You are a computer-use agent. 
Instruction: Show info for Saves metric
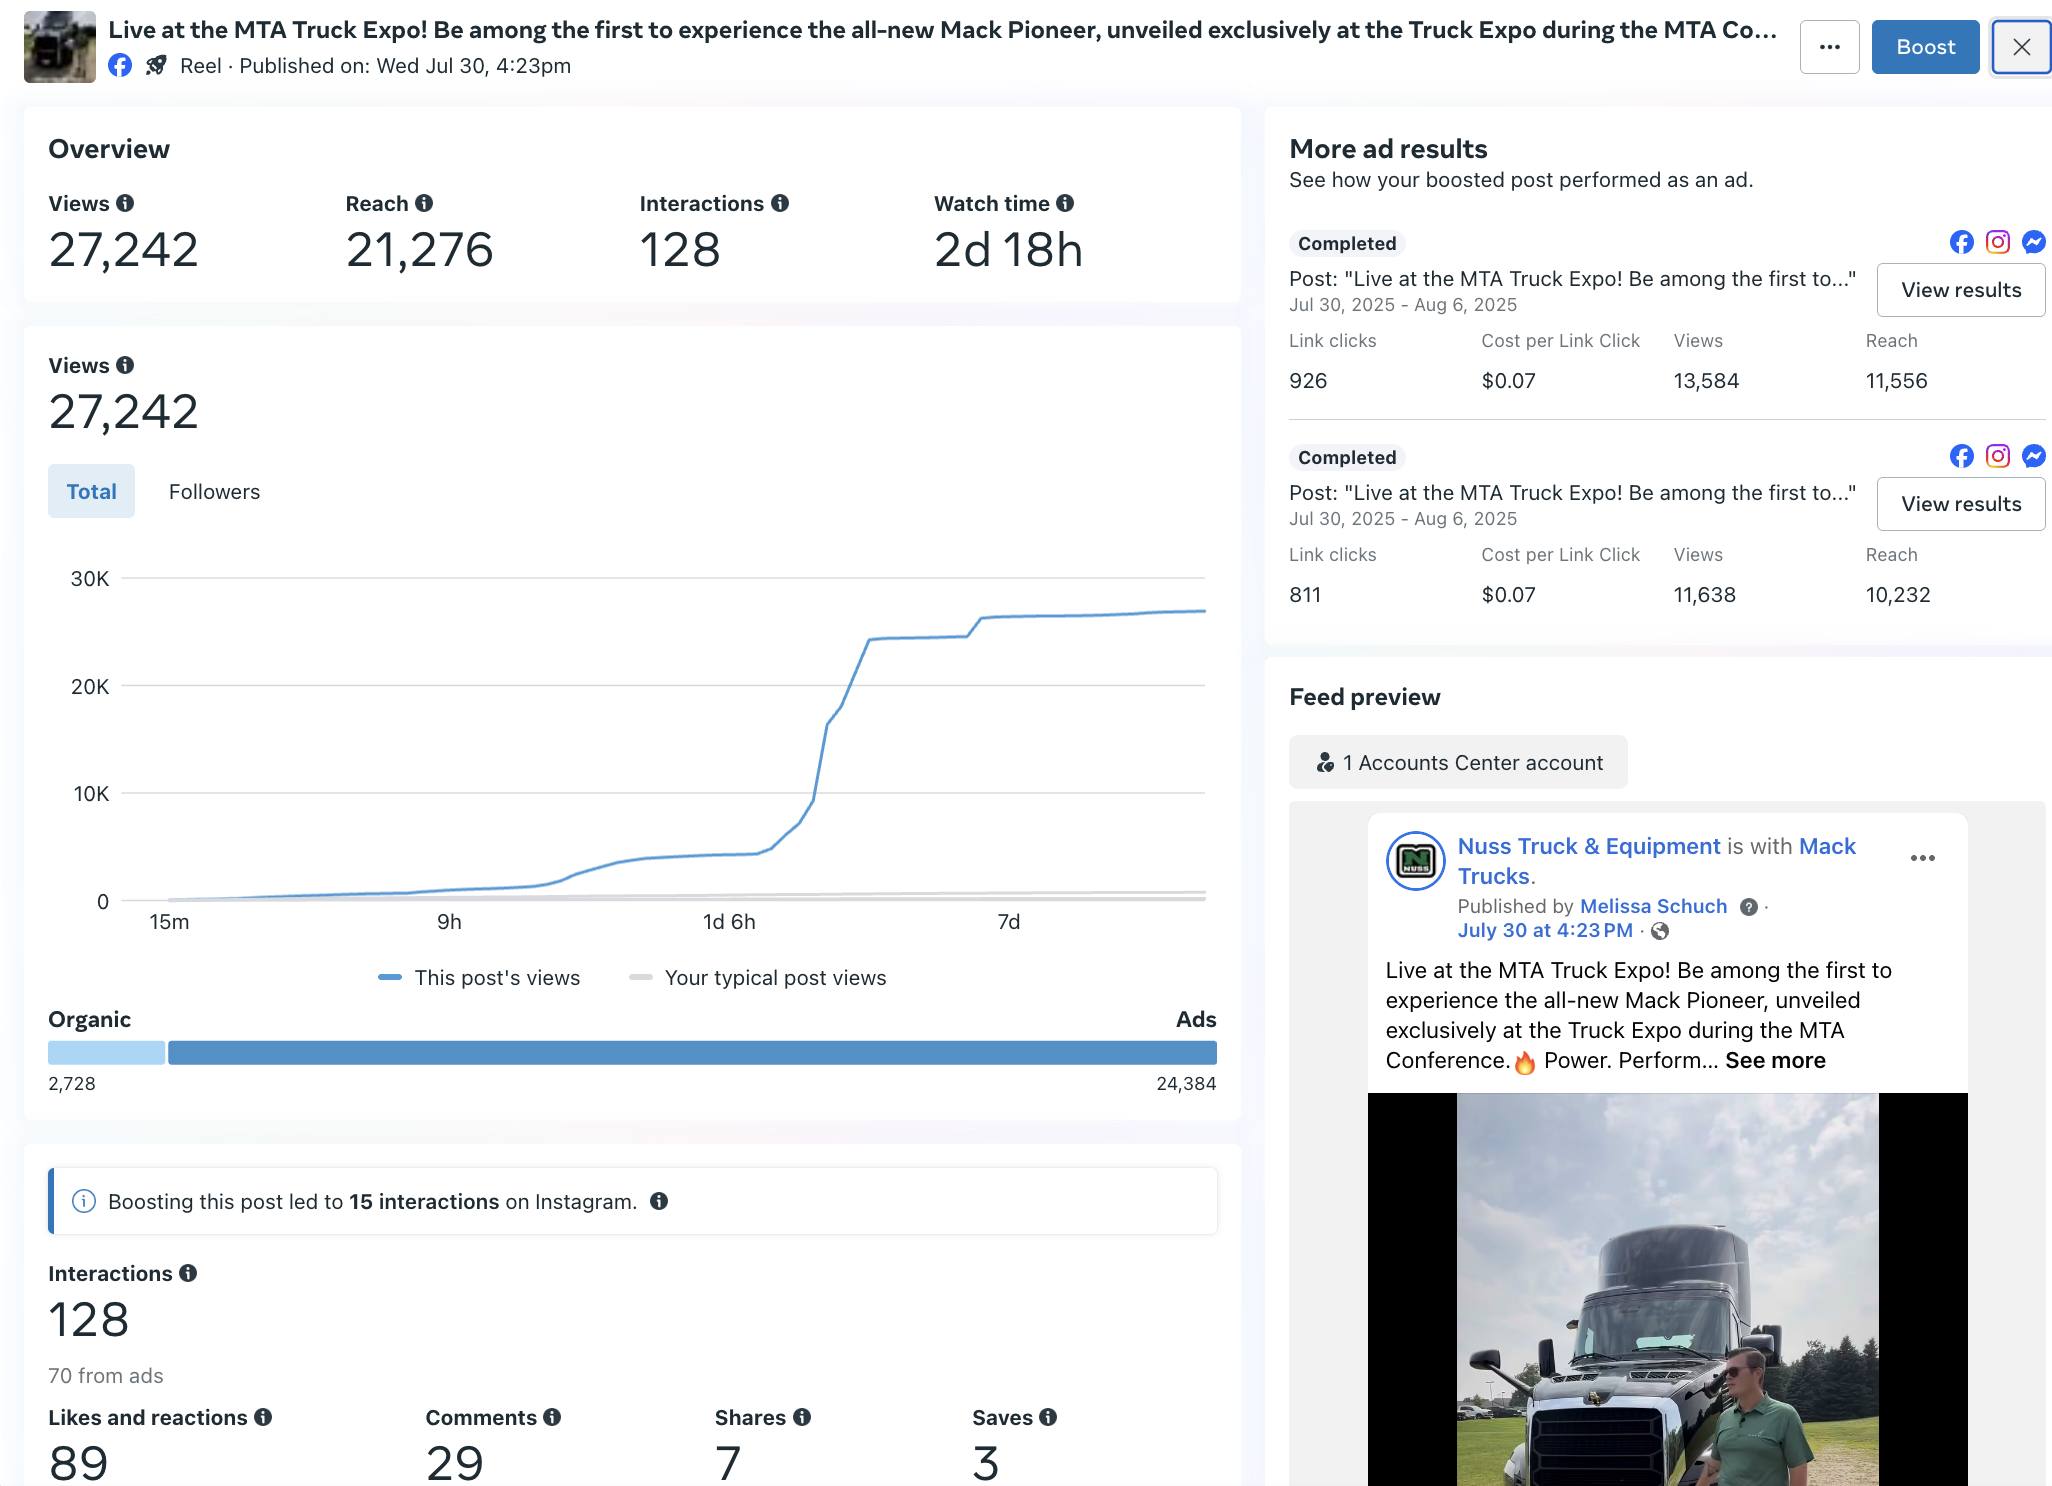(x=1048, y=1417)
